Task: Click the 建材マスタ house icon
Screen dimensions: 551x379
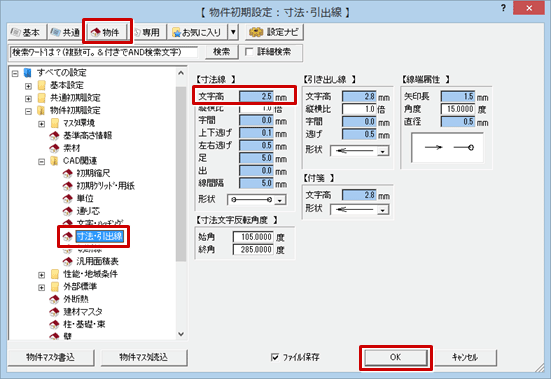Action: (54, 312)
